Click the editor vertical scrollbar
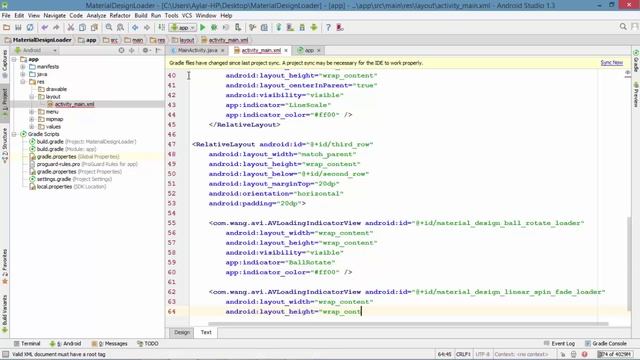640x360 pixels. [629, 263]
